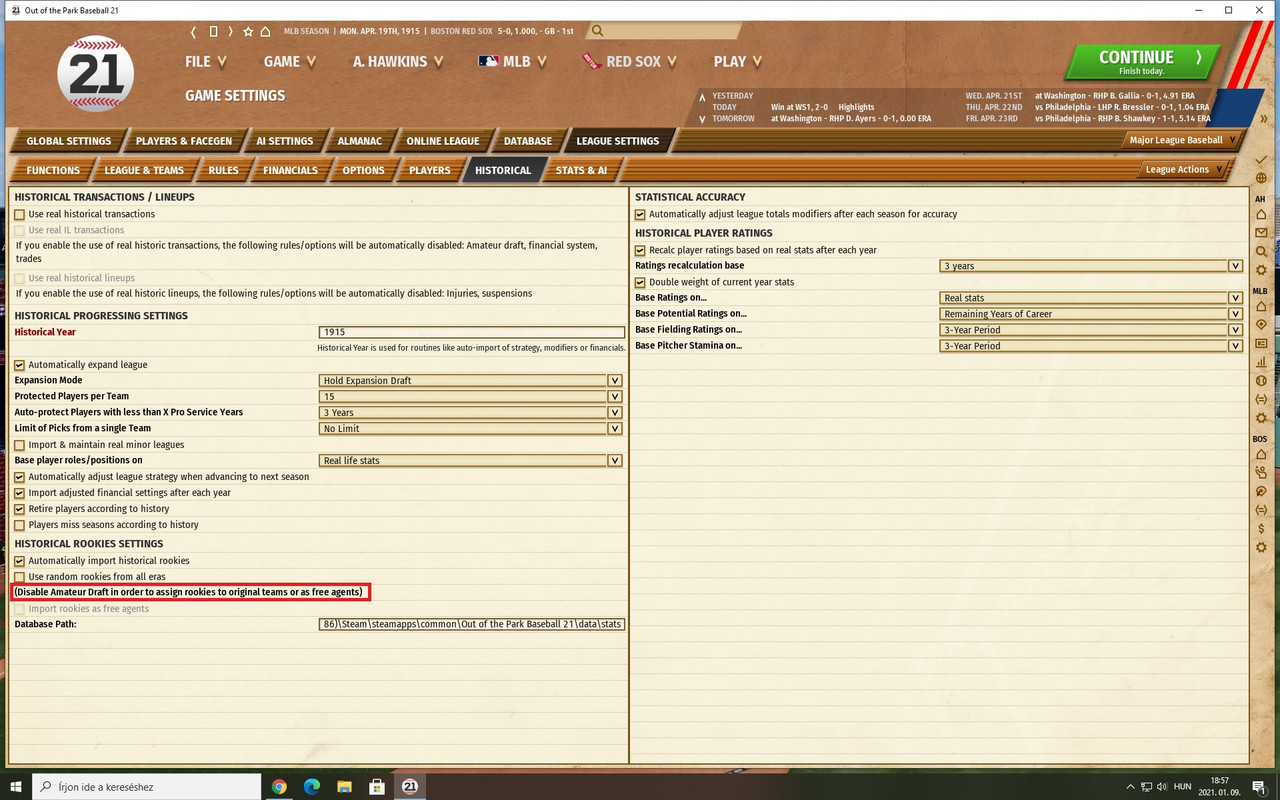Open the Expansion Mode dropdown
Viewport: 1280px width, 800px height.
pyautogui.click(x=471, y=381)
